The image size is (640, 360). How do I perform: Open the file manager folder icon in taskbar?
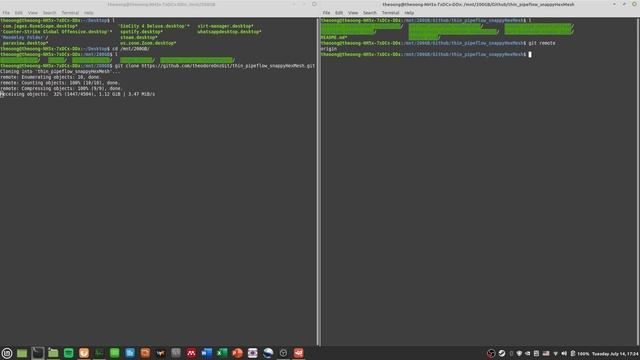coord(53,353)
